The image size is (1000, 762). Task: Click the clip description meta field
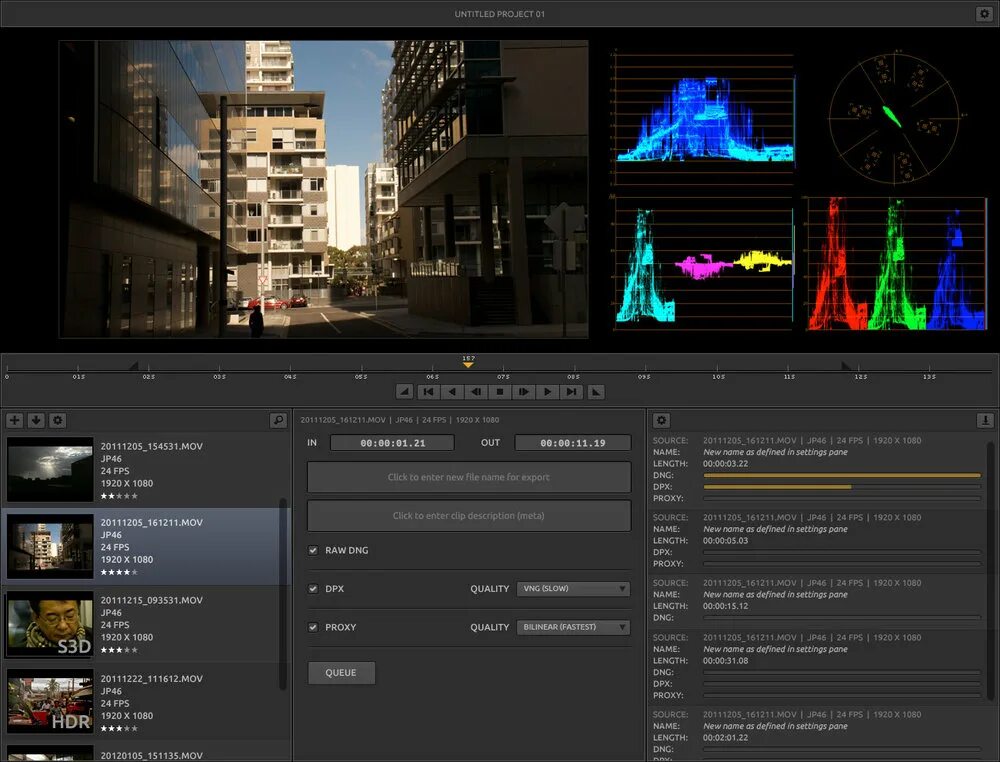(x=469, y=516)
